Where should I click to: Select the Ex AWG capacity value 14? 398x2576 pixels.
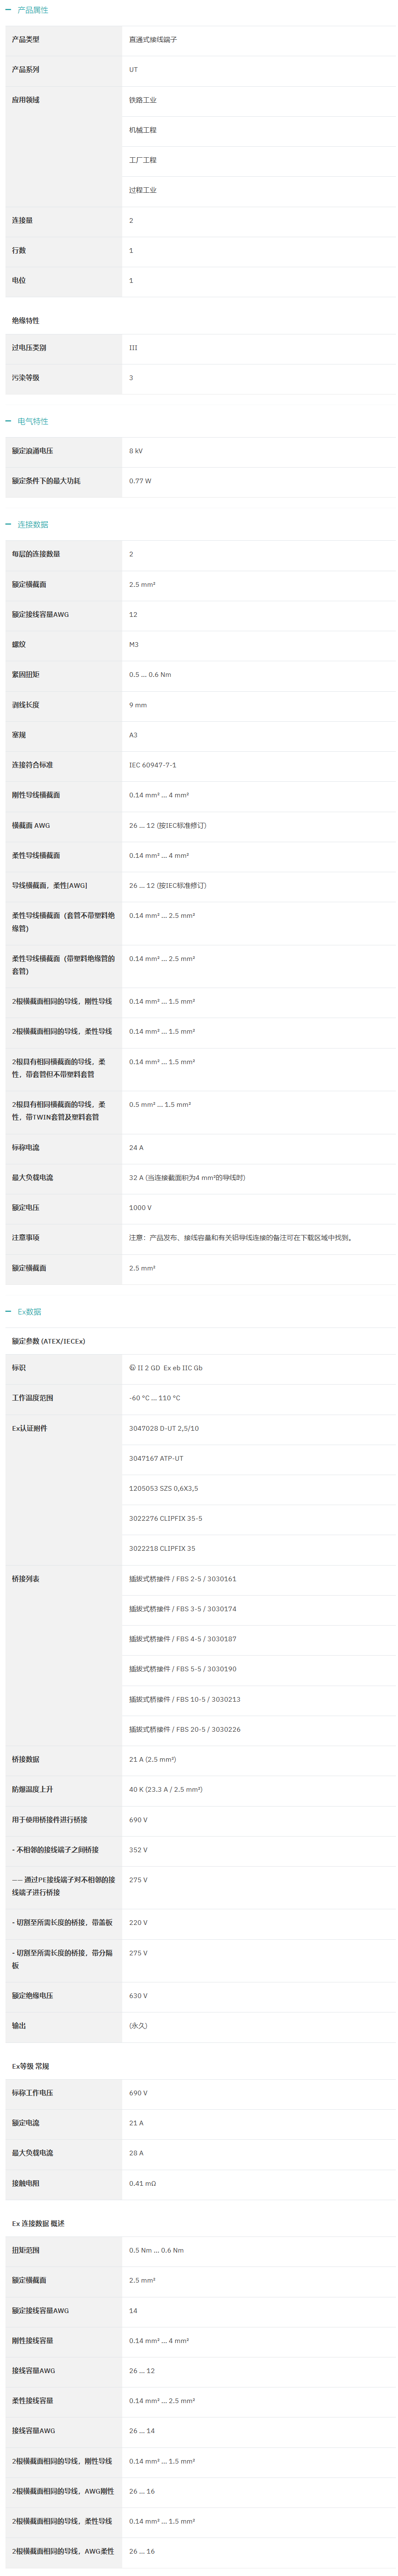tap(133, 2311)
